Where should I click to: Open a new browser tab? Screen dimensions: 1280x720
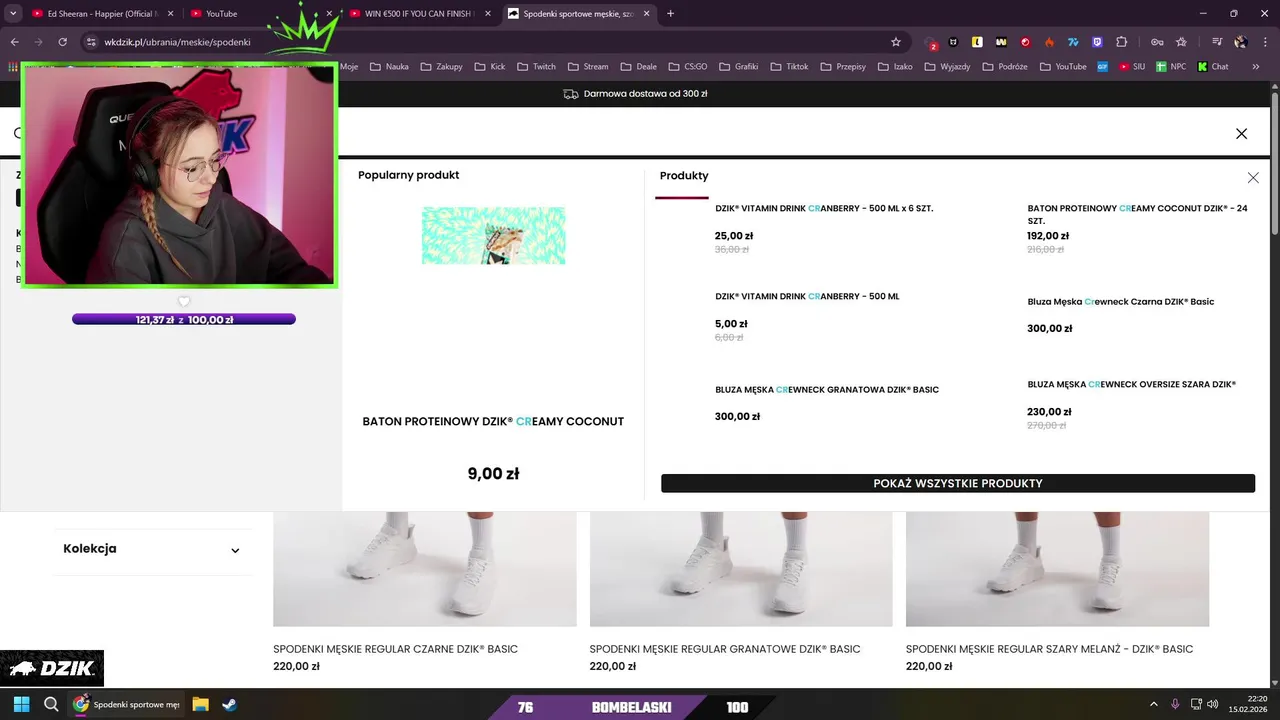pyautogui.click(x=670, y=14)
